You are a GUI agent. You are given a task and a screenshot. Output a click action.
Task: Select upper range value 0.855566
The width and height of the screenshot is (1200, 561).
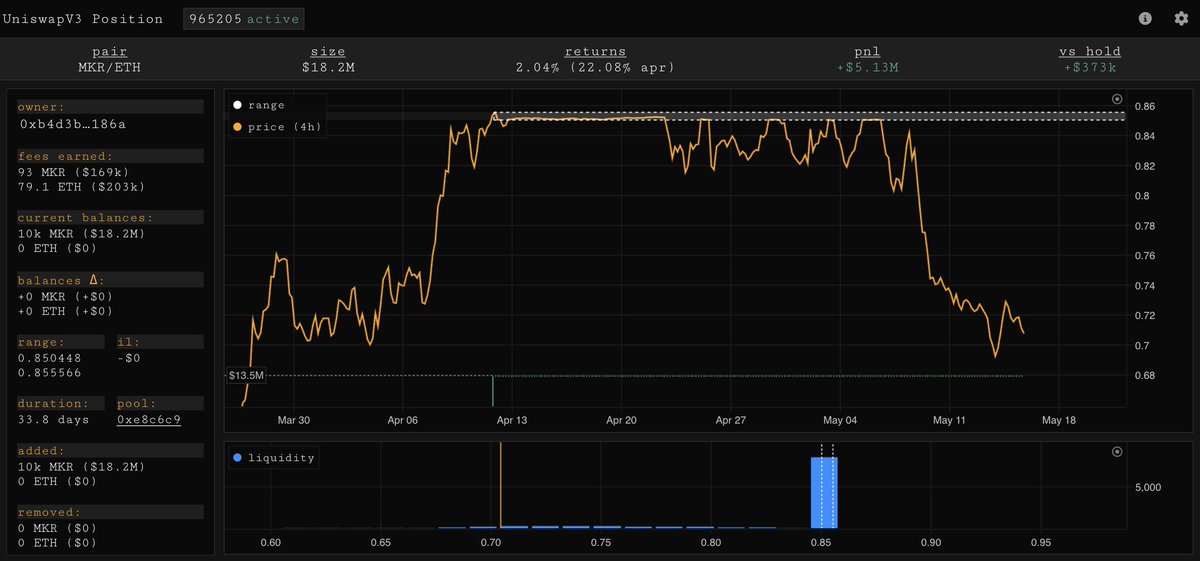(x=51, y=373)
